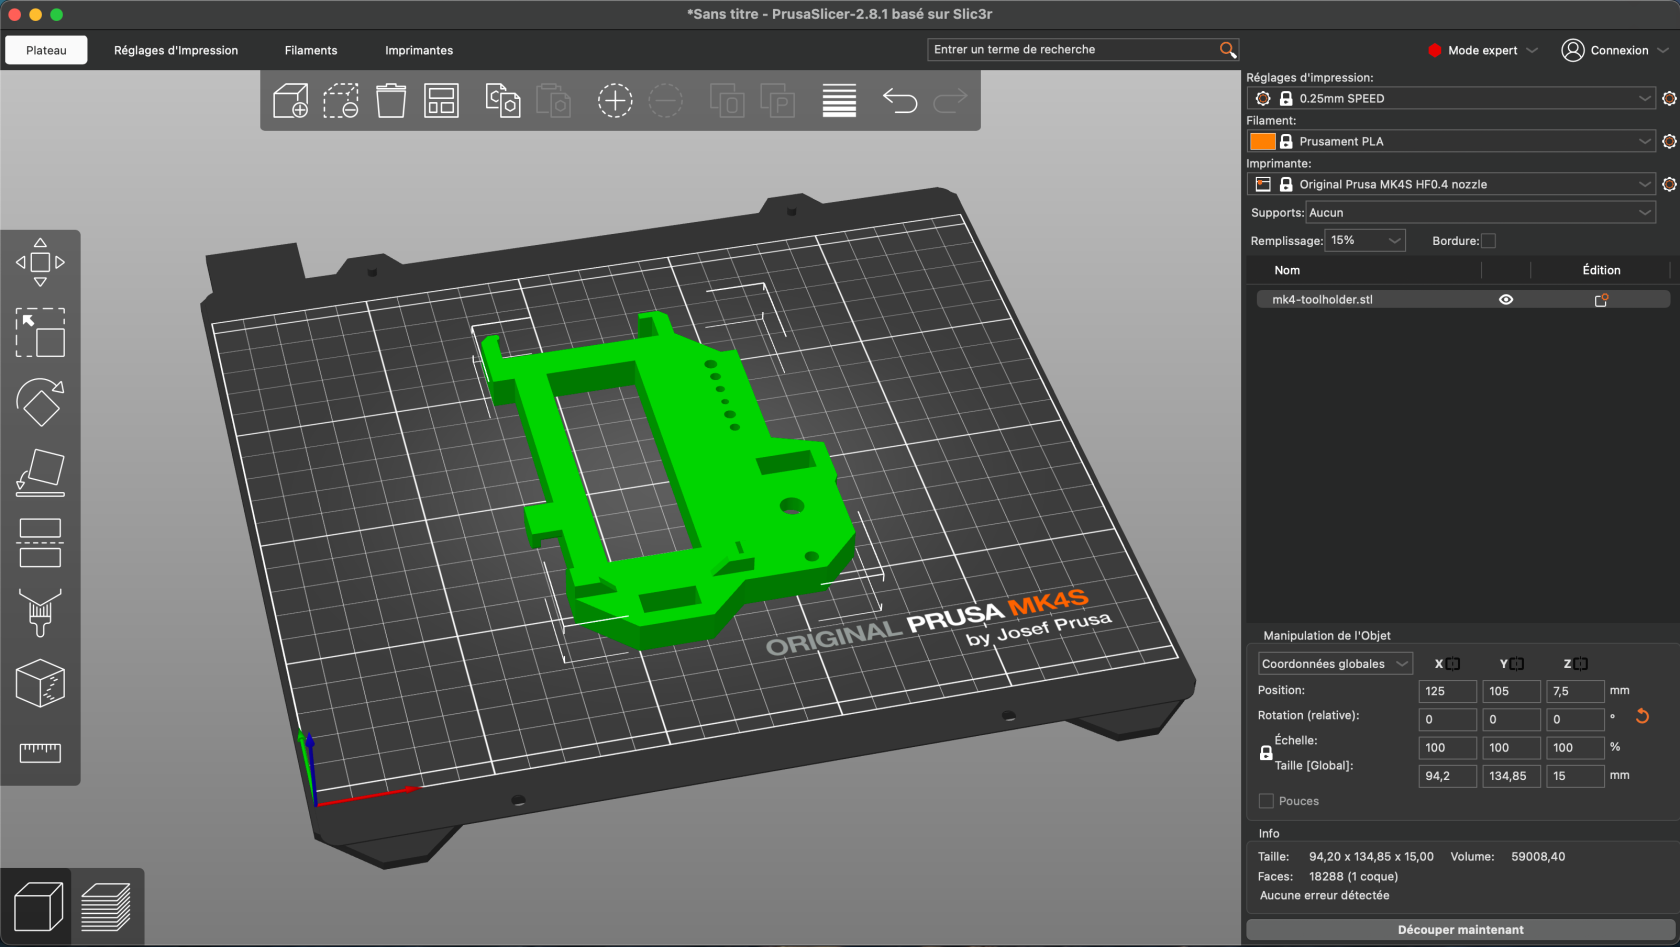Open the Mode expert dropdown

(x=1483, y=50)
